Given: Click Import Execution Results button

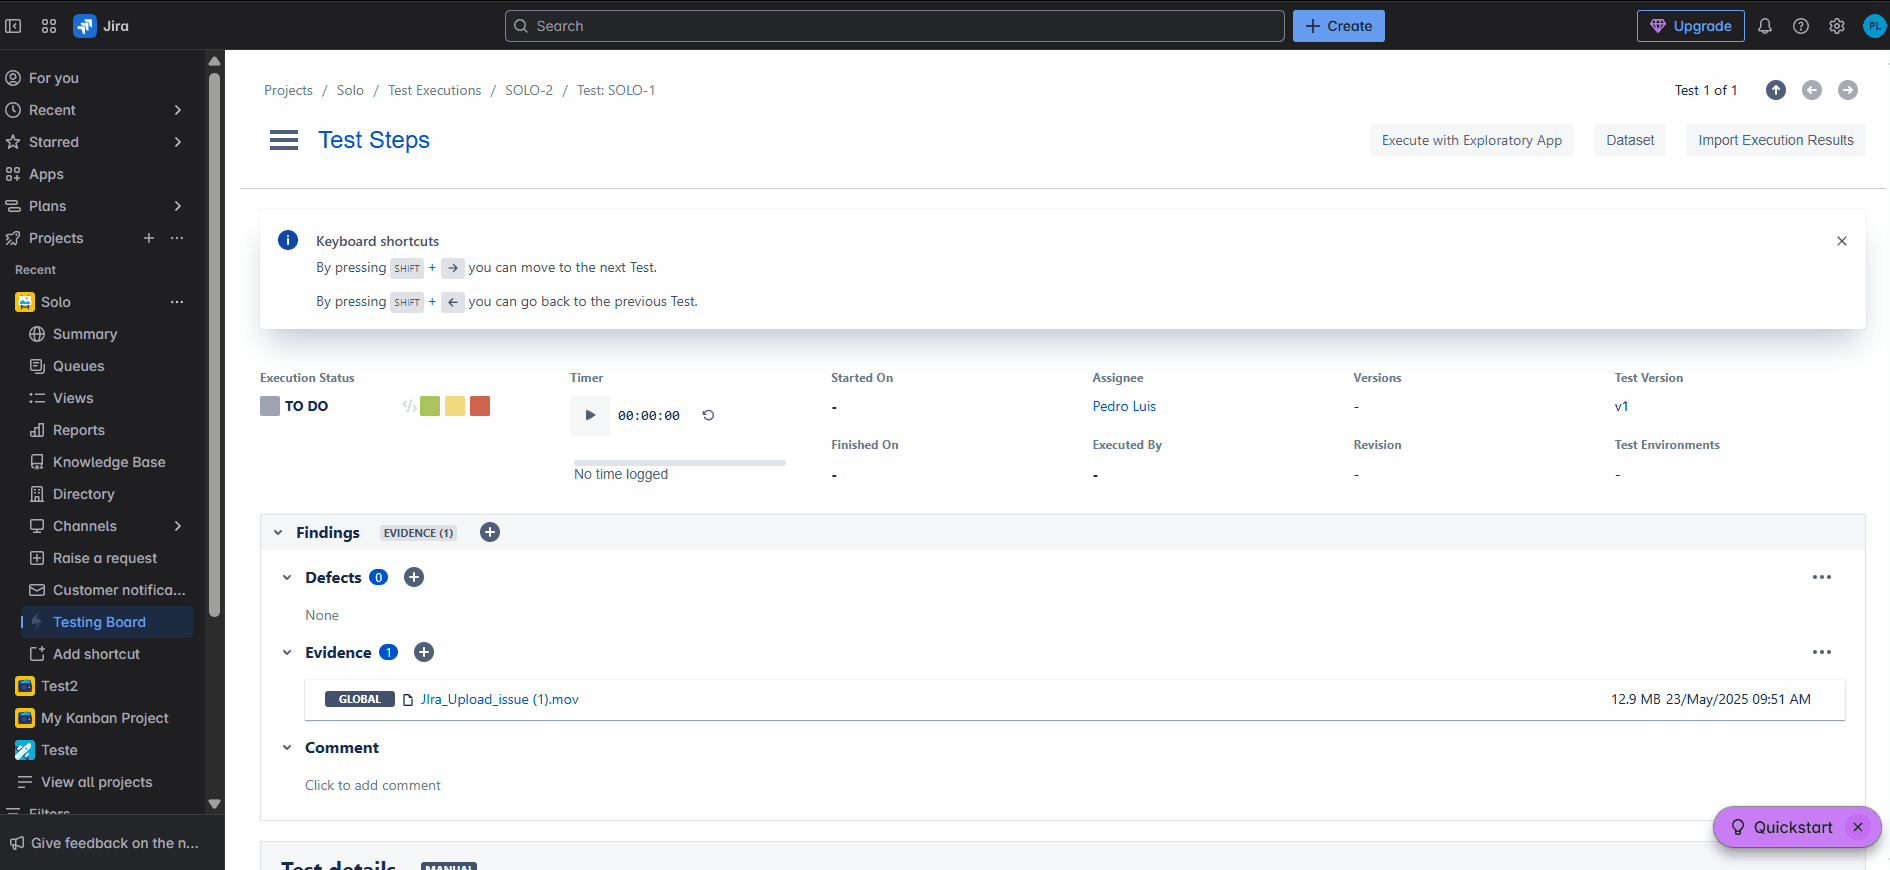Looking at the screenshot, I should click(x=1776, y=140).
